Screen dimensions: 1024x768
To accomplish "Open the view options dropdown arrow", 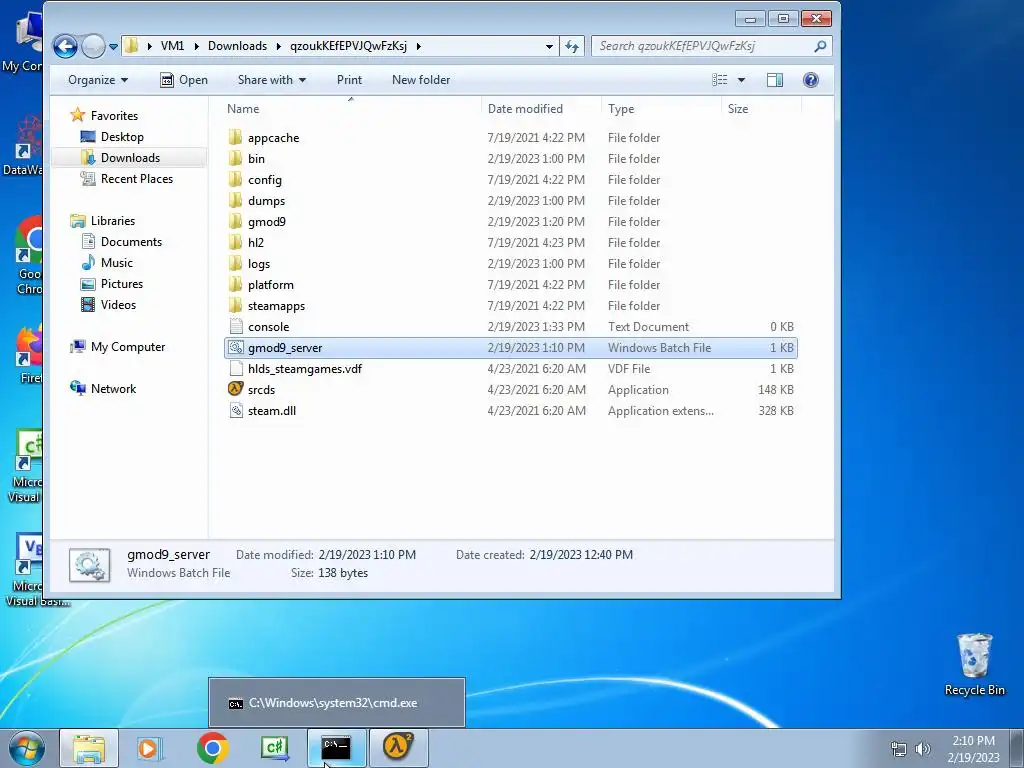I will tap(741, 80).
